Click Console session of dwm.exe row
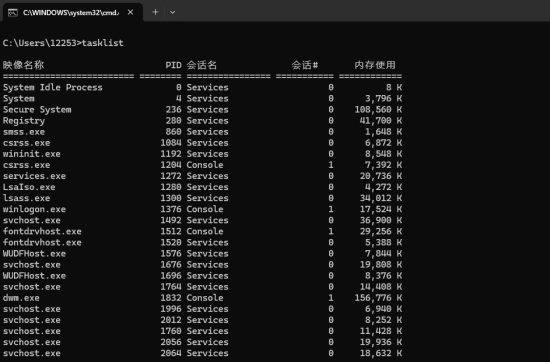Image resolution: width=550 pixels, height=363 pixels. point(205,298)
